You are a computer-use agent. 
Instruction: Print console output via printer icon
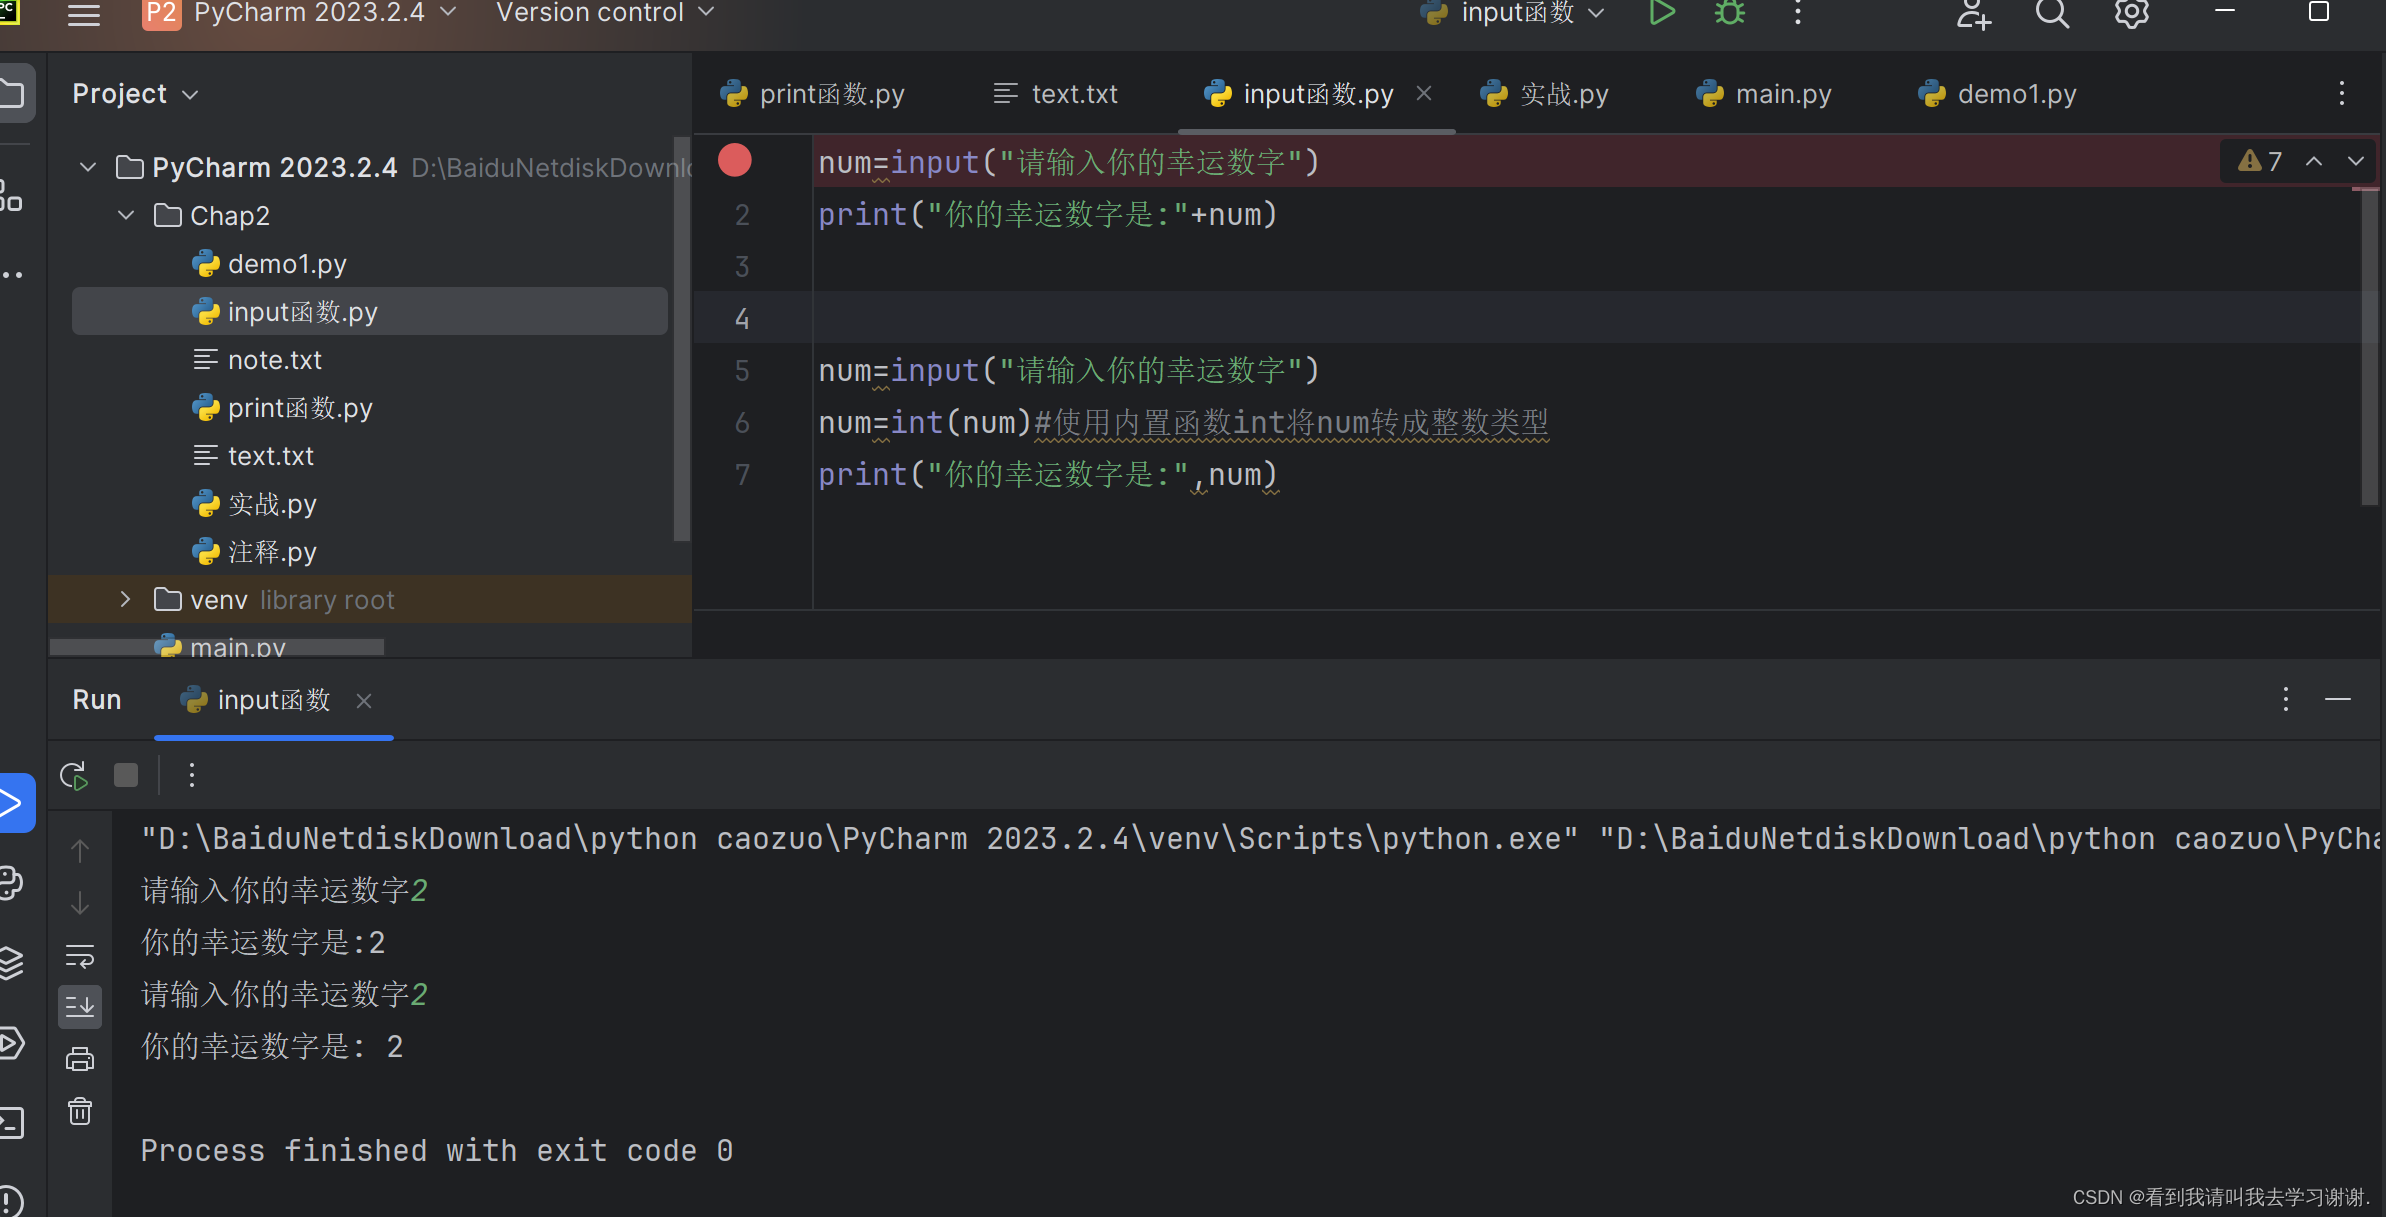click(x=80, y=1059)
